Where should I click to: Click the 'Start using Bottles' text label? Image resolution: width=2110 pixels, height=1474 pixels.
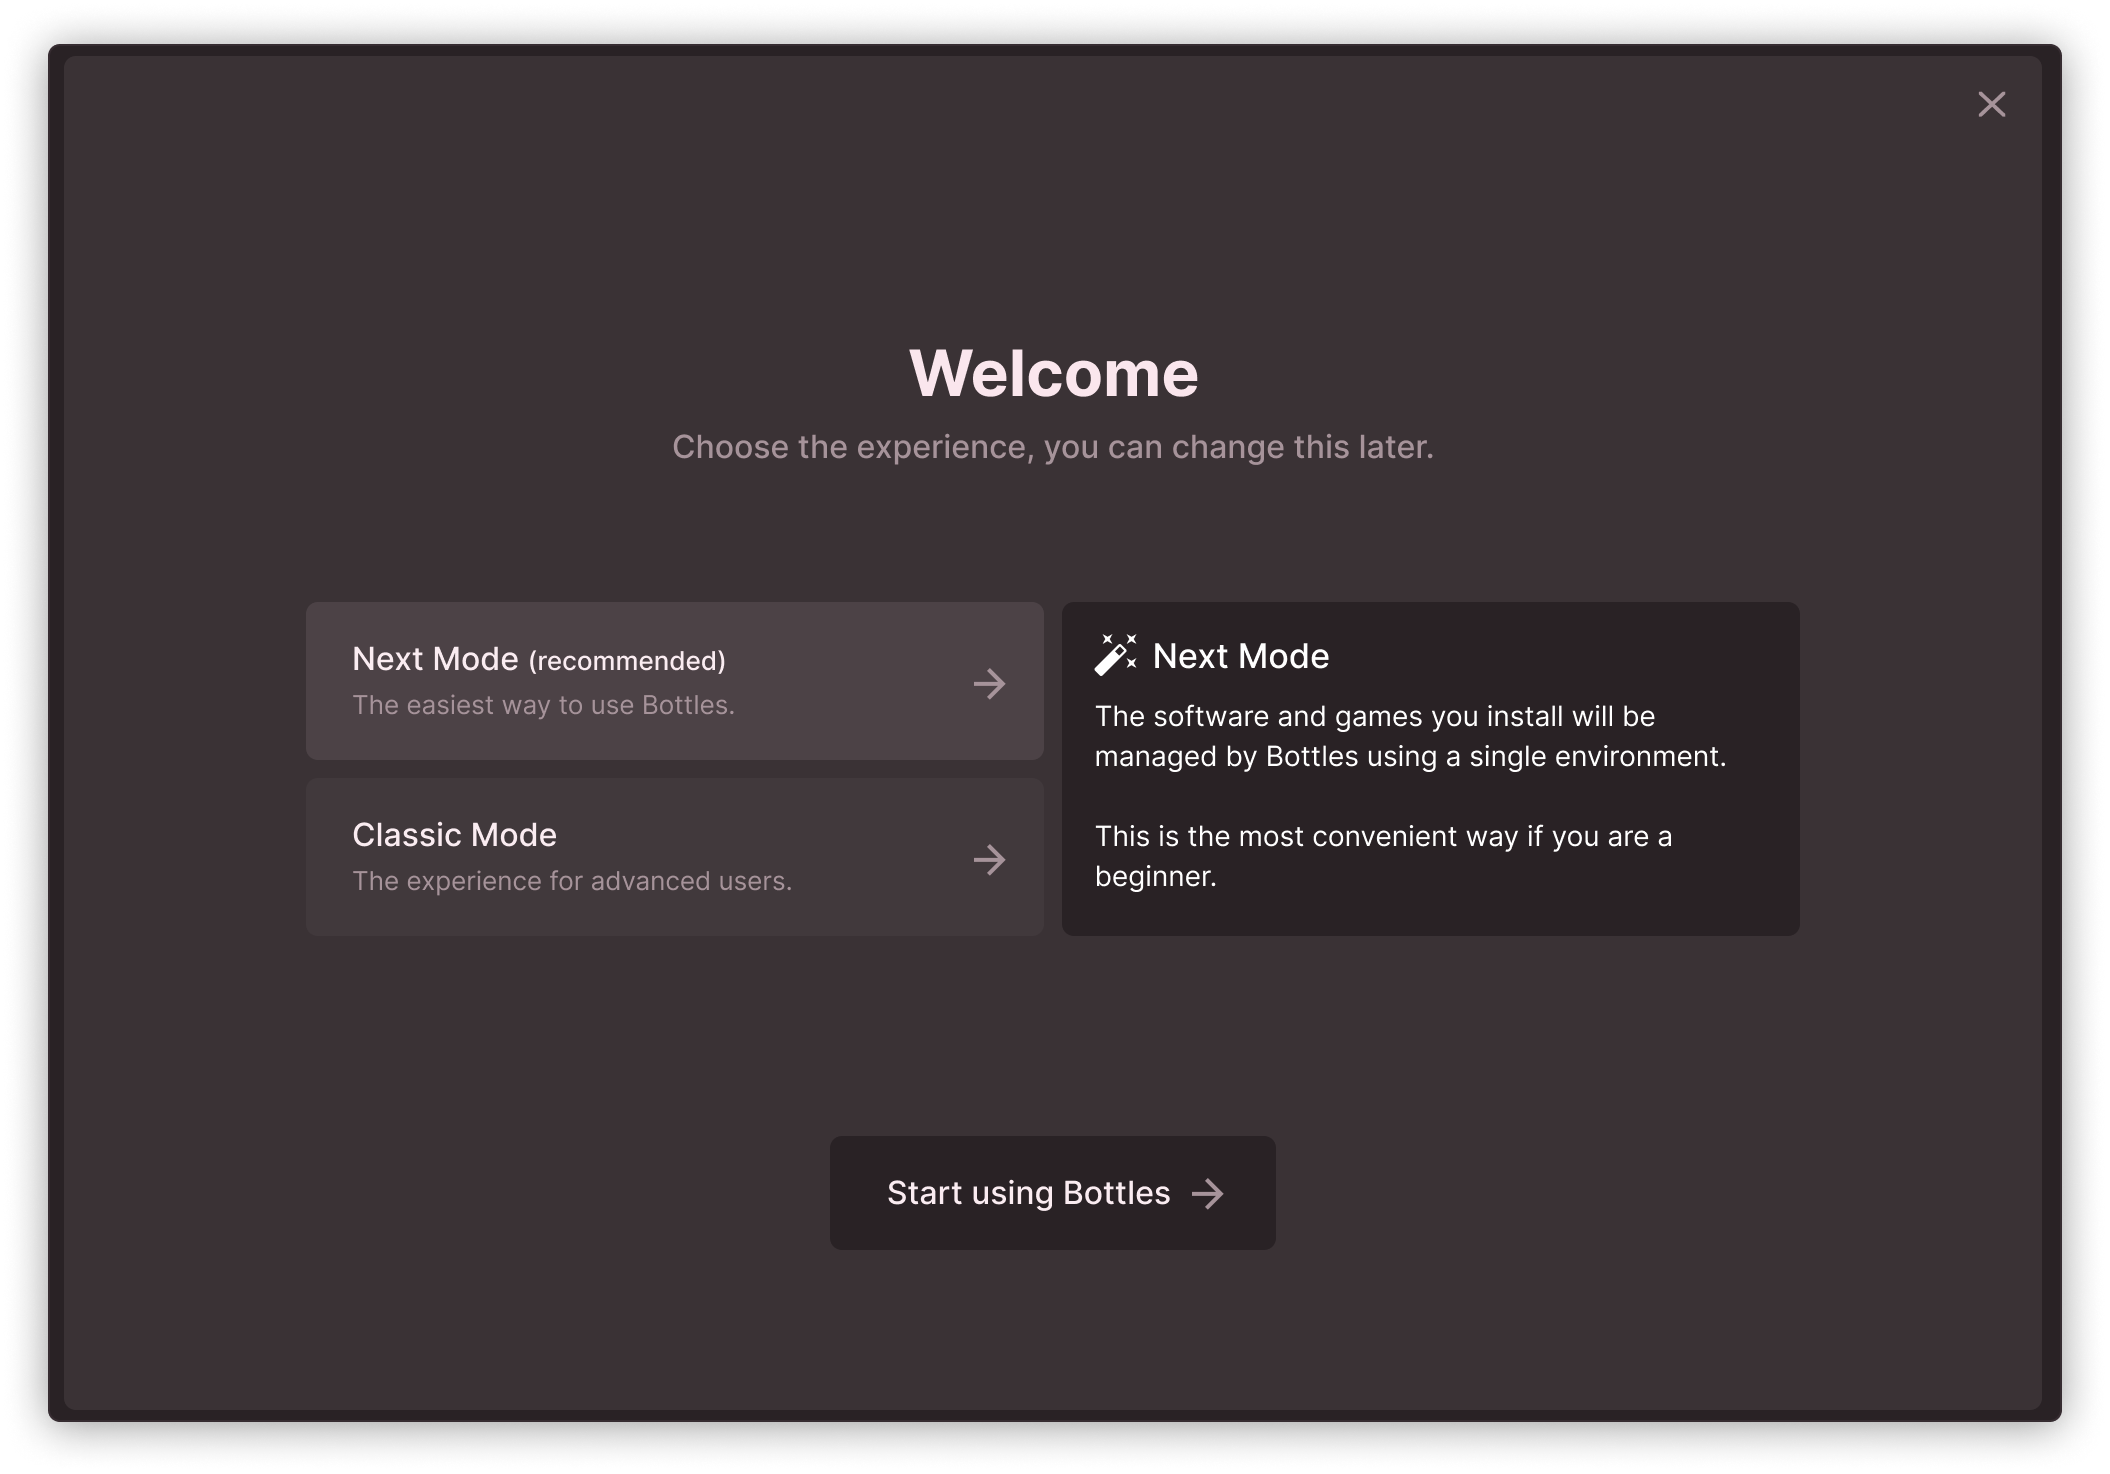pyautogui.click(x=1028, y=1193)
